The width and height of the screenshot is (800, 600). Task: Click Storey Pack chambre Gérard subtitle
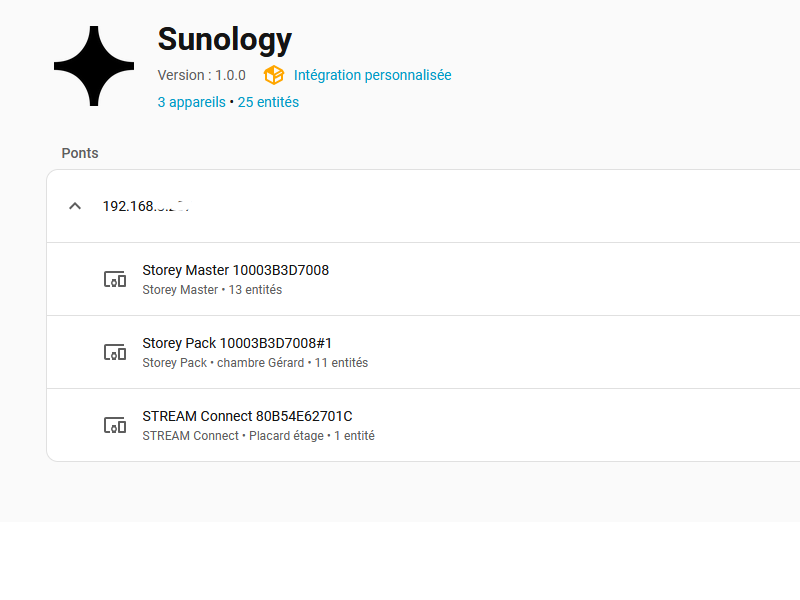[255, 363]
